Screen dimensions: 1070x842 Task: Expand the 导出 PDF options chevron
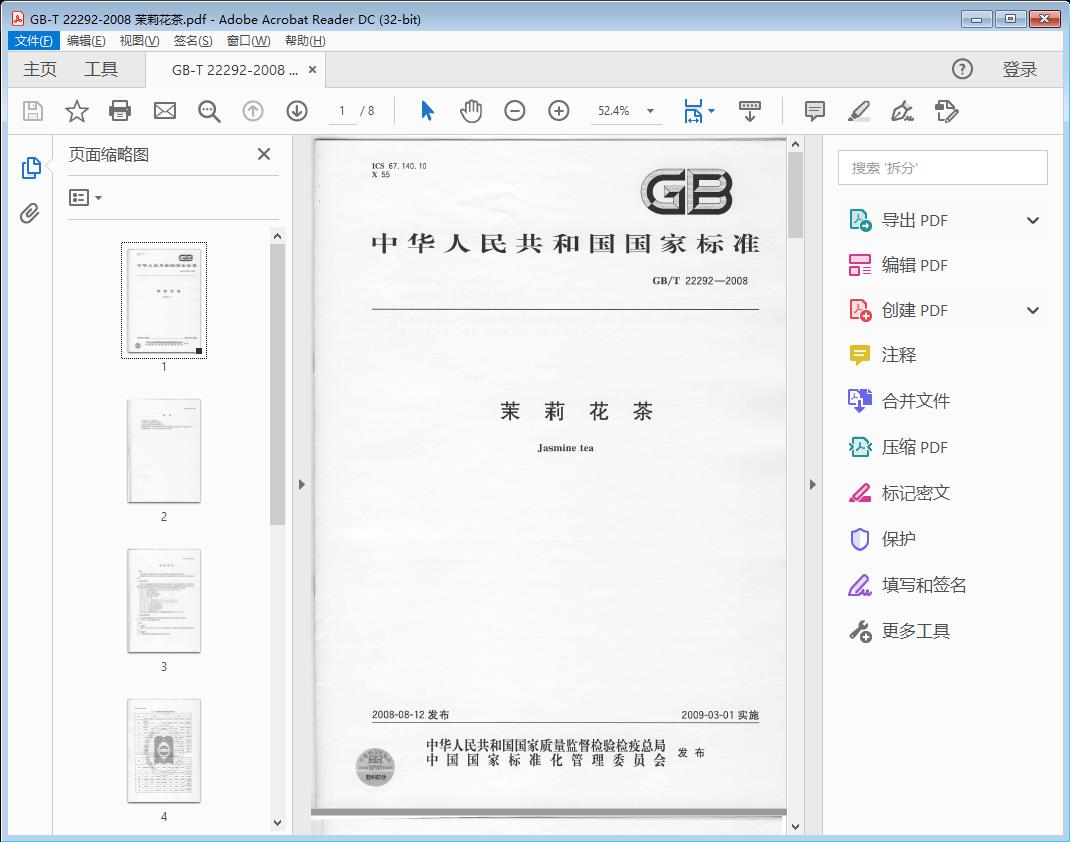click(x=1032, y=219)
